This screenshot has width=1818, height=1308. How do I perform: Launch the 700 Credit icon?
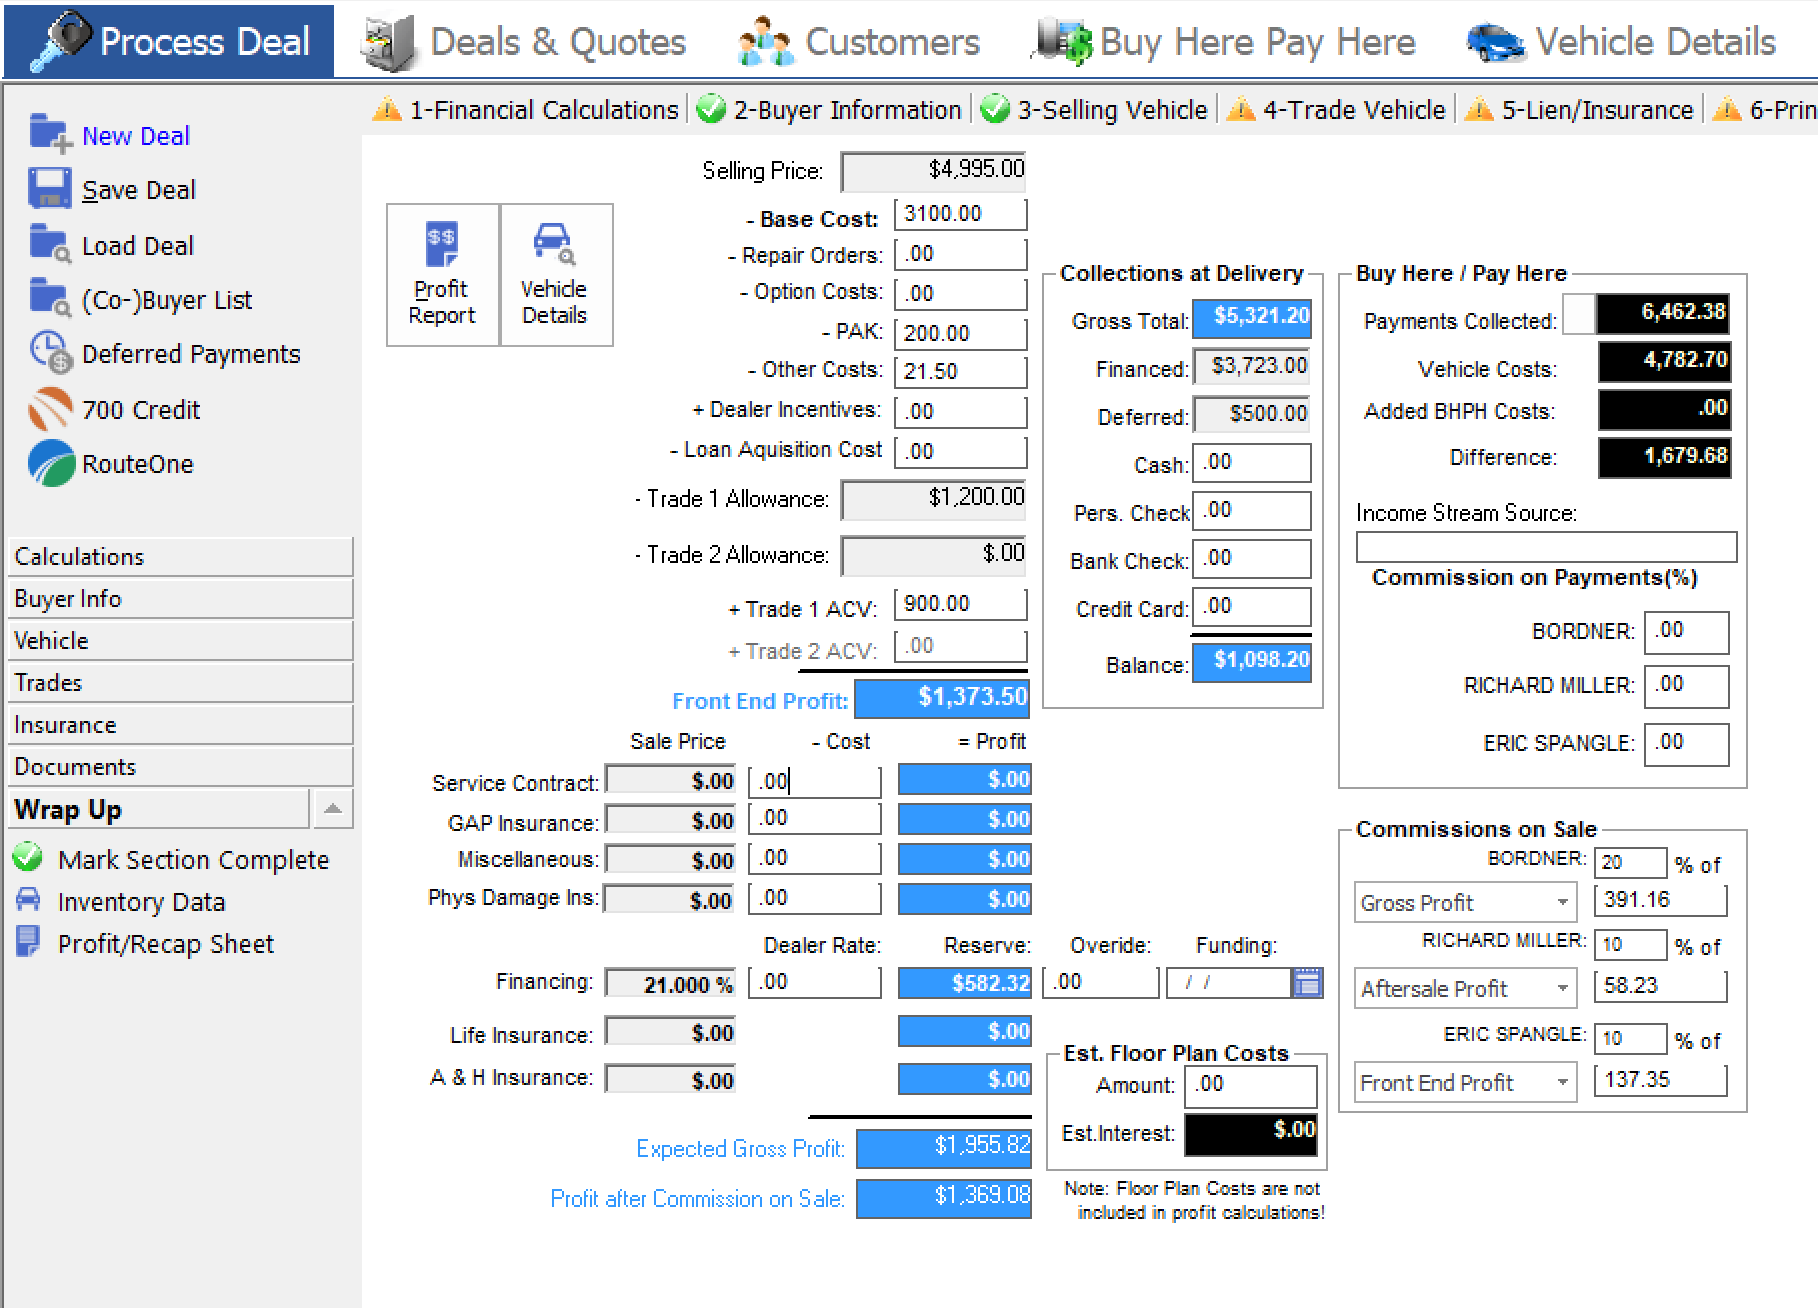pos(50,409)
